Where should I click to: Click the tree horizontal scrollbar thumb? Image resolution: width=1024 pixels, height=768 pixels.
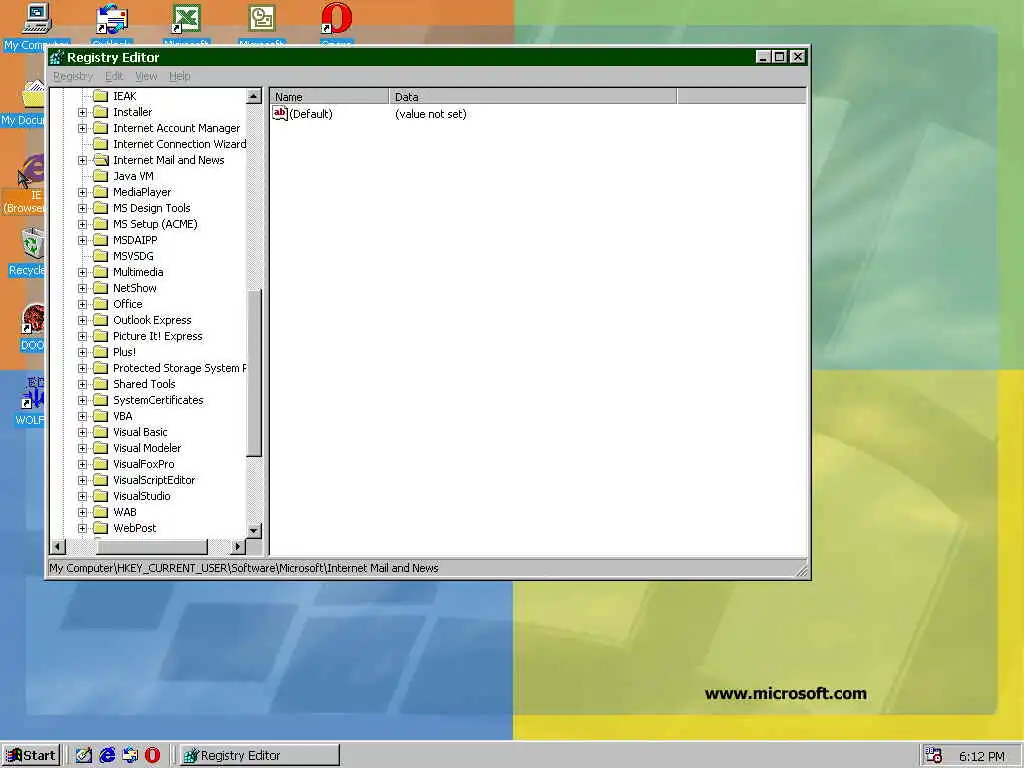tap(151, 546)
